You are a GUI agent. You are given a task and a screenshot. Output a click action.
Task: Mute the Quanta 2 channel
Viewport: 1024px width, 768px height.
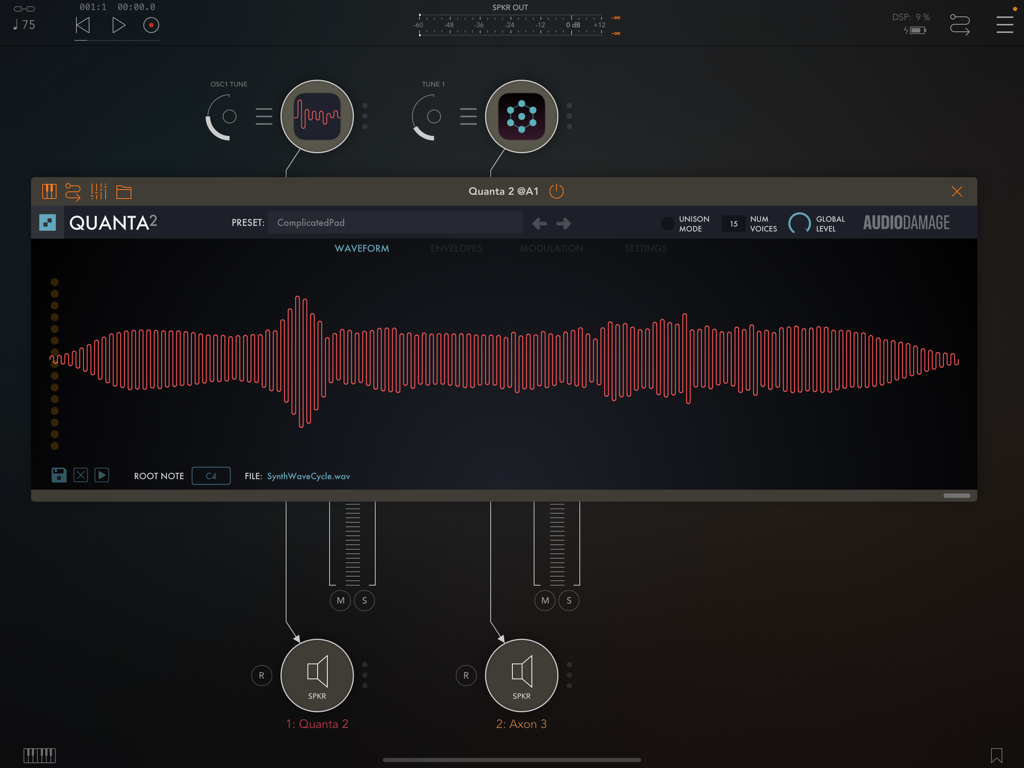click(x=340, y=601)
